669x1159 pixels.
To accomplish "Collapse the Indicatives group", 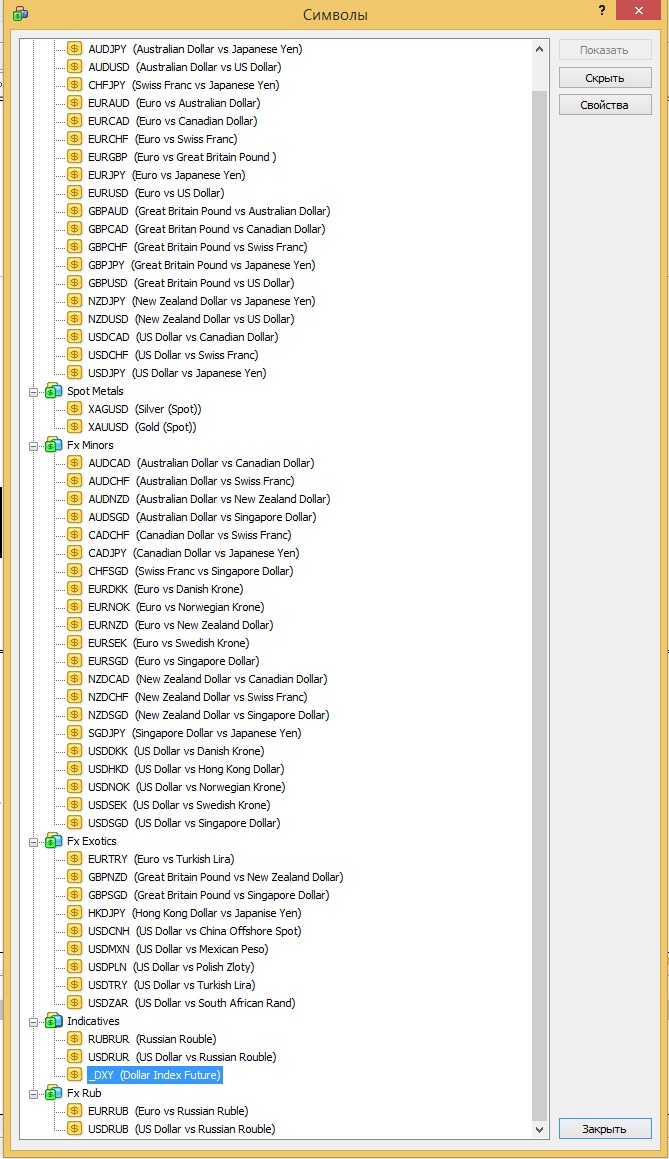I will click(33, 1022).
